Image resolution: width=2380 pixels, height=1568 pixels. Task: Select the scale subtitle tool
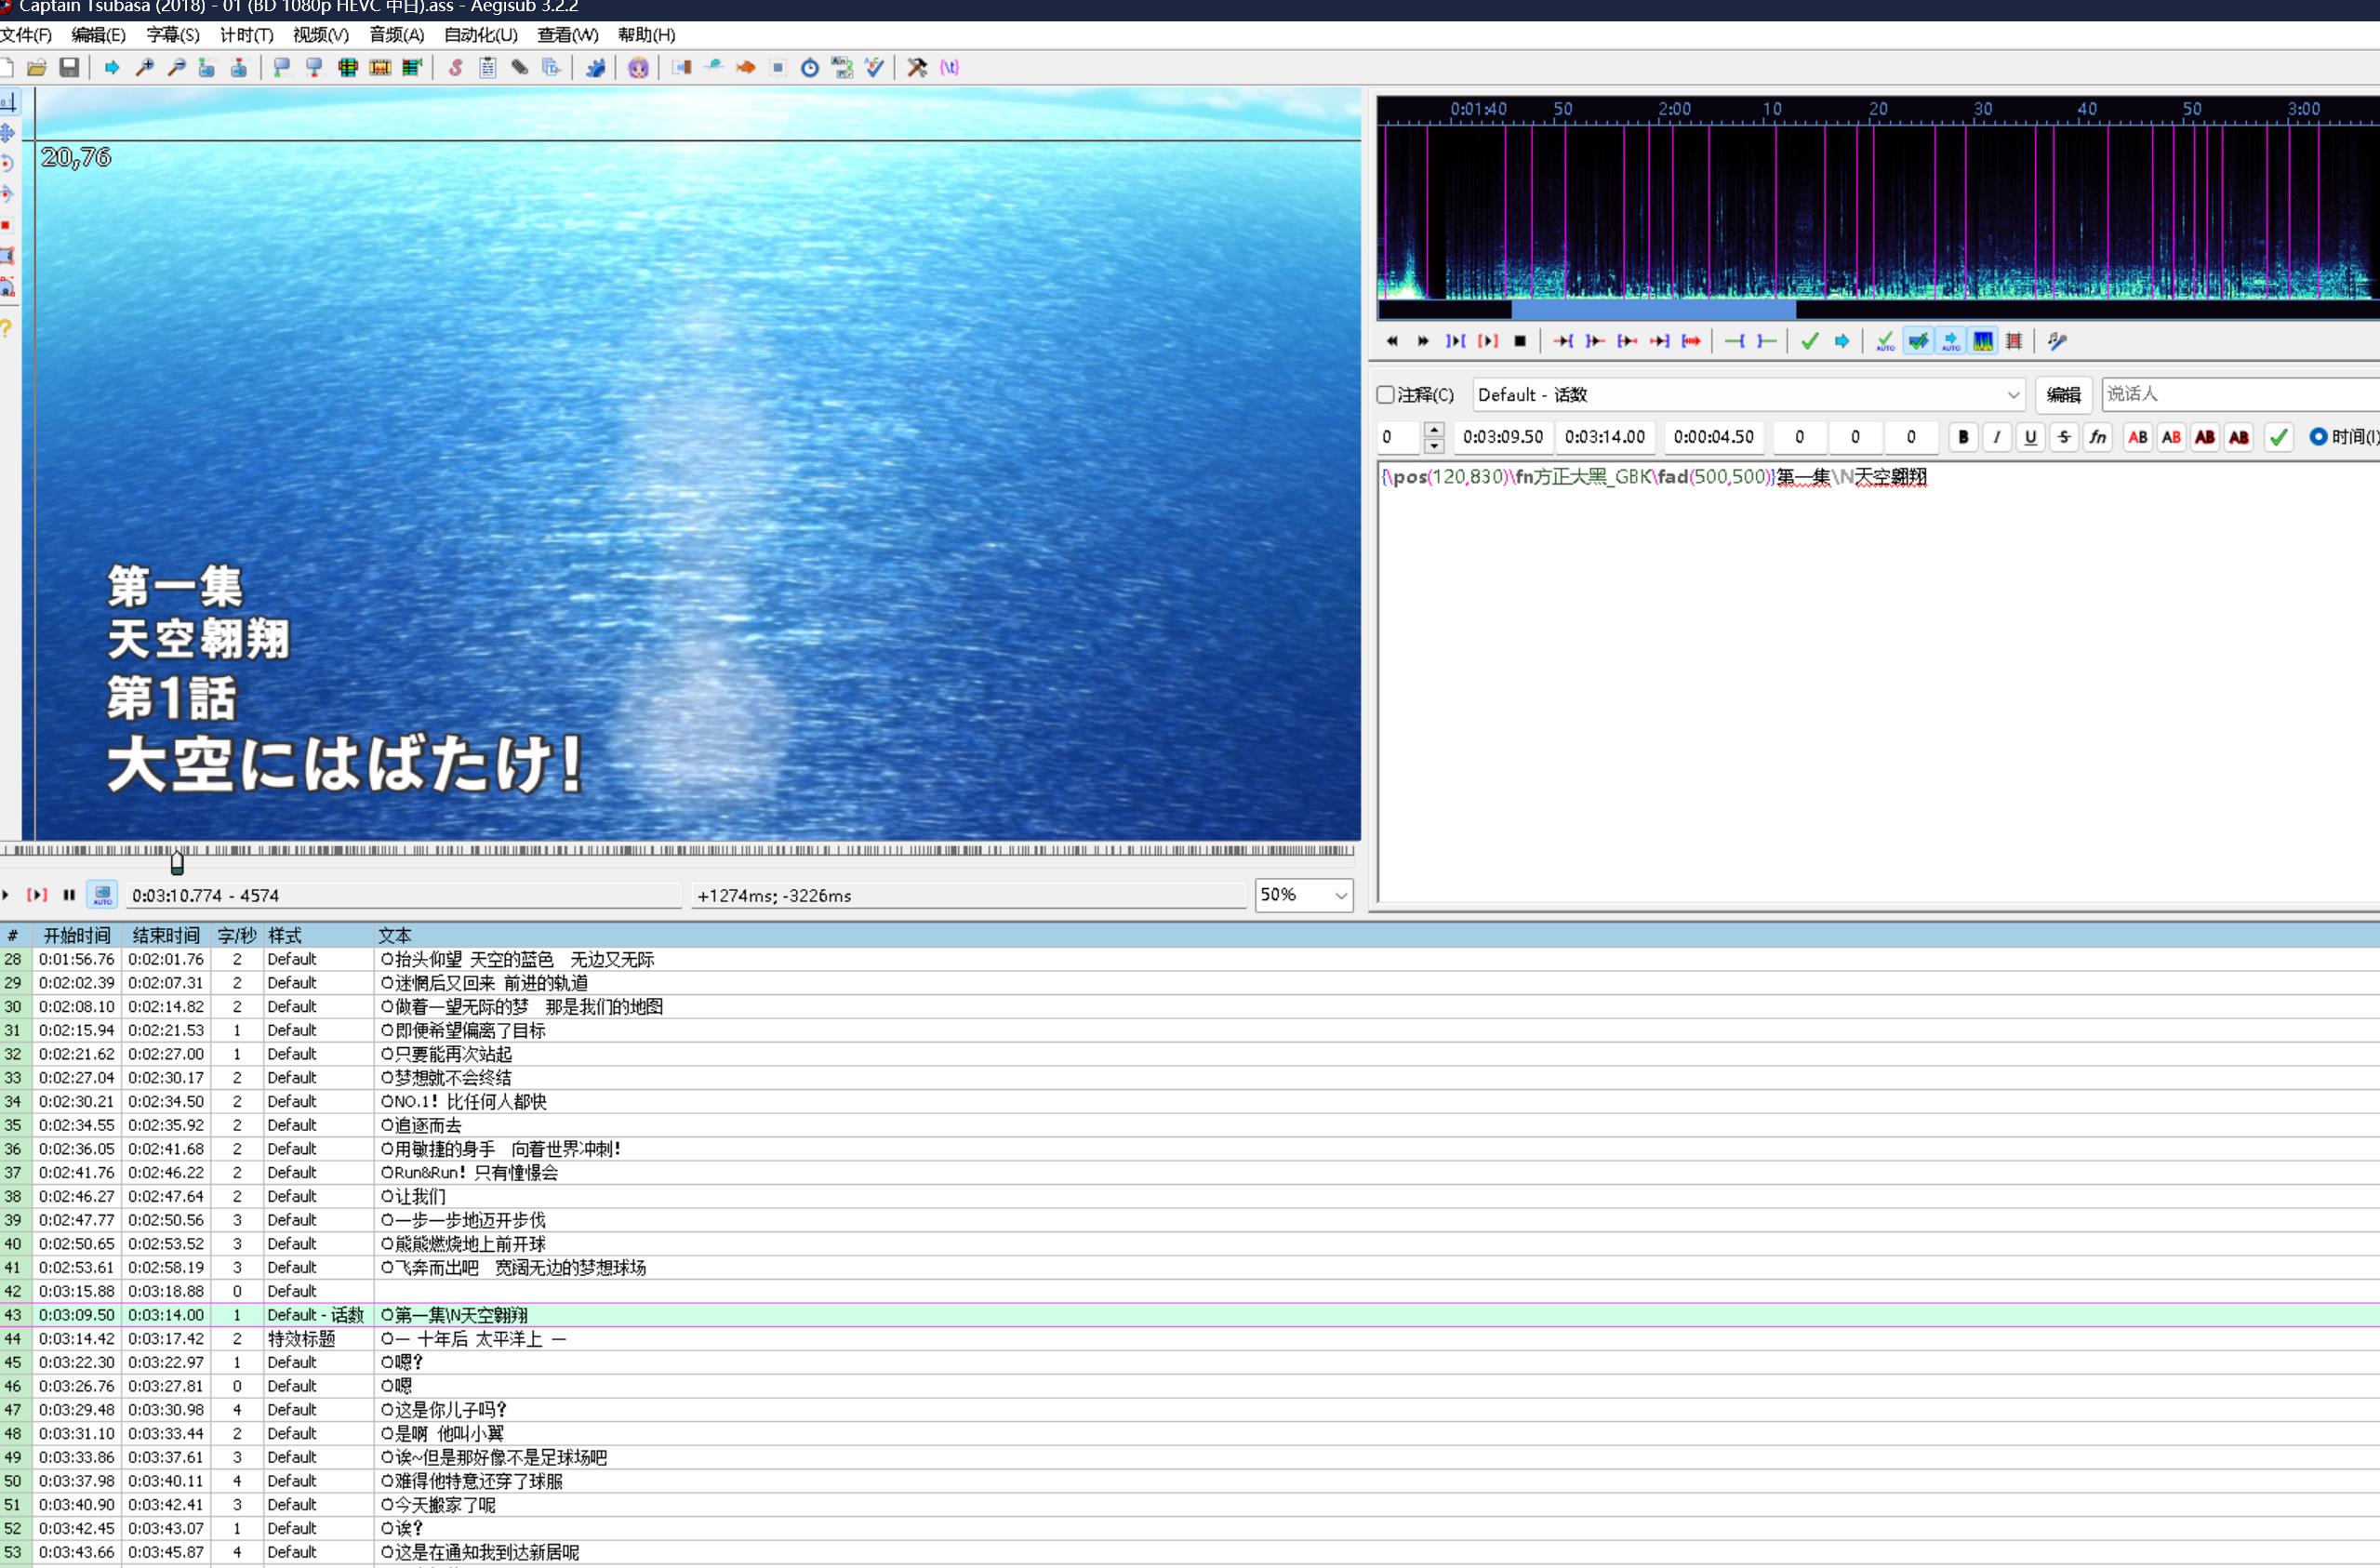coord(8,226)
